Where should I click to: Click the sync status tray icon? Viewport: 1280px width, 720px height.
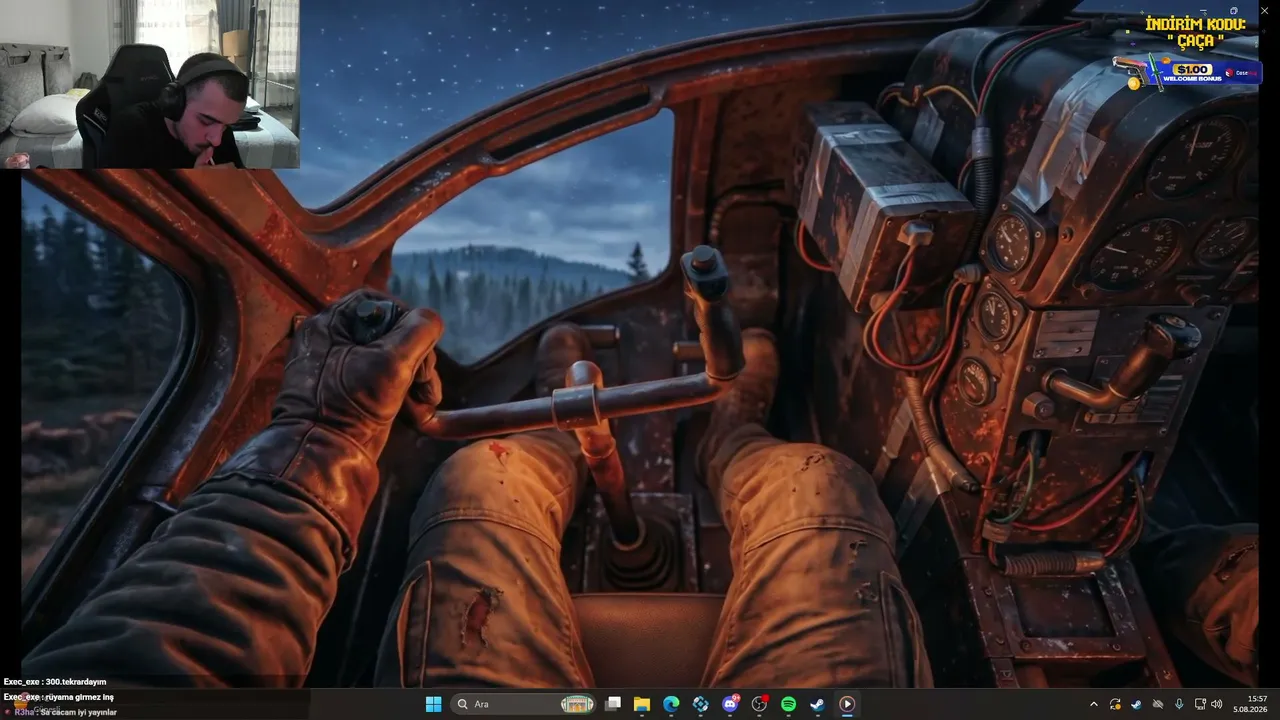tap(1115, 704)
